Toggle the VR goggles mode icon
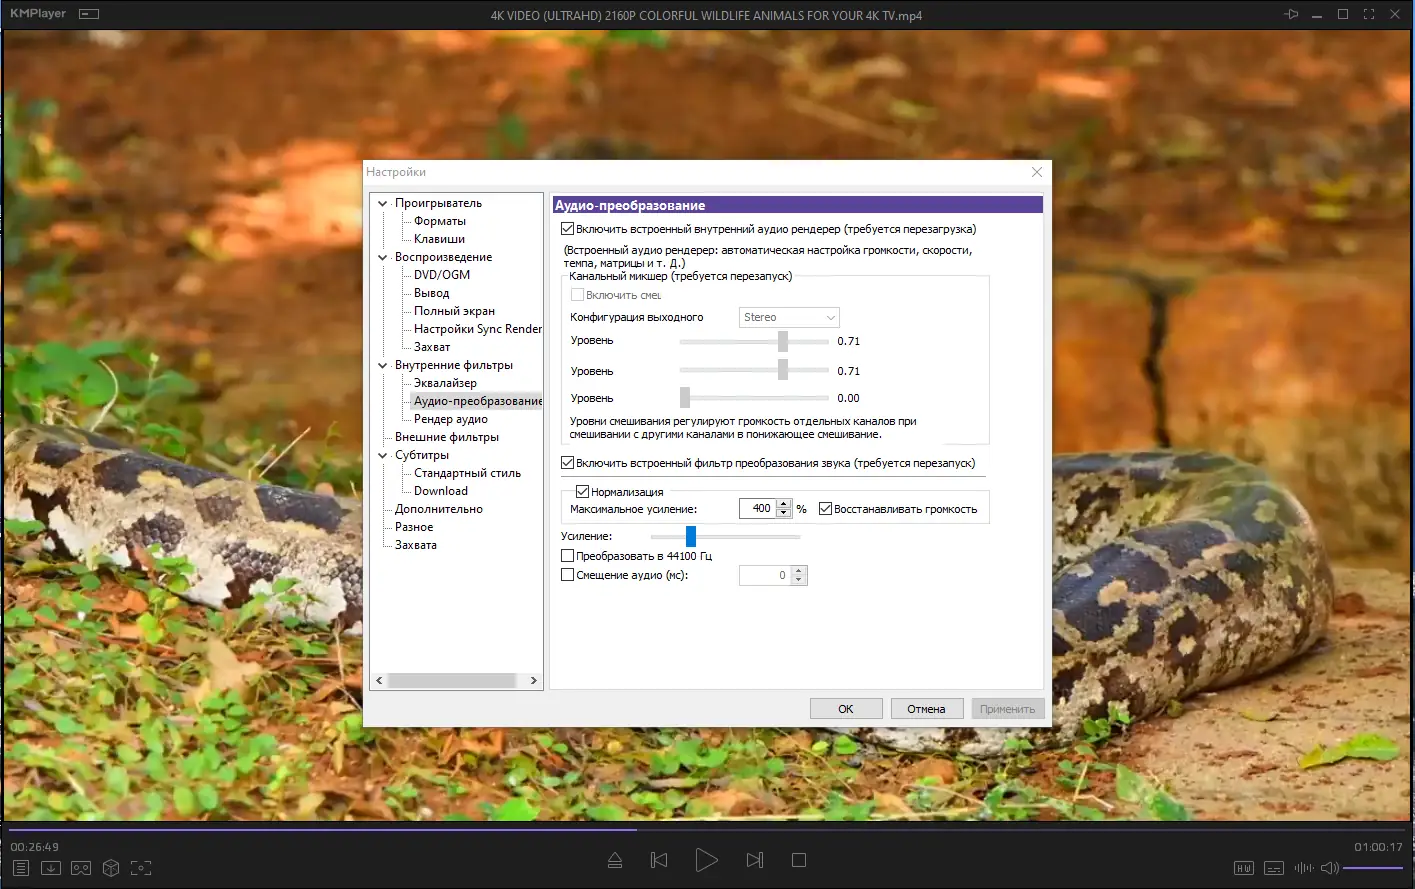The height and width of the screenshot is (889, 1415). 81,868
